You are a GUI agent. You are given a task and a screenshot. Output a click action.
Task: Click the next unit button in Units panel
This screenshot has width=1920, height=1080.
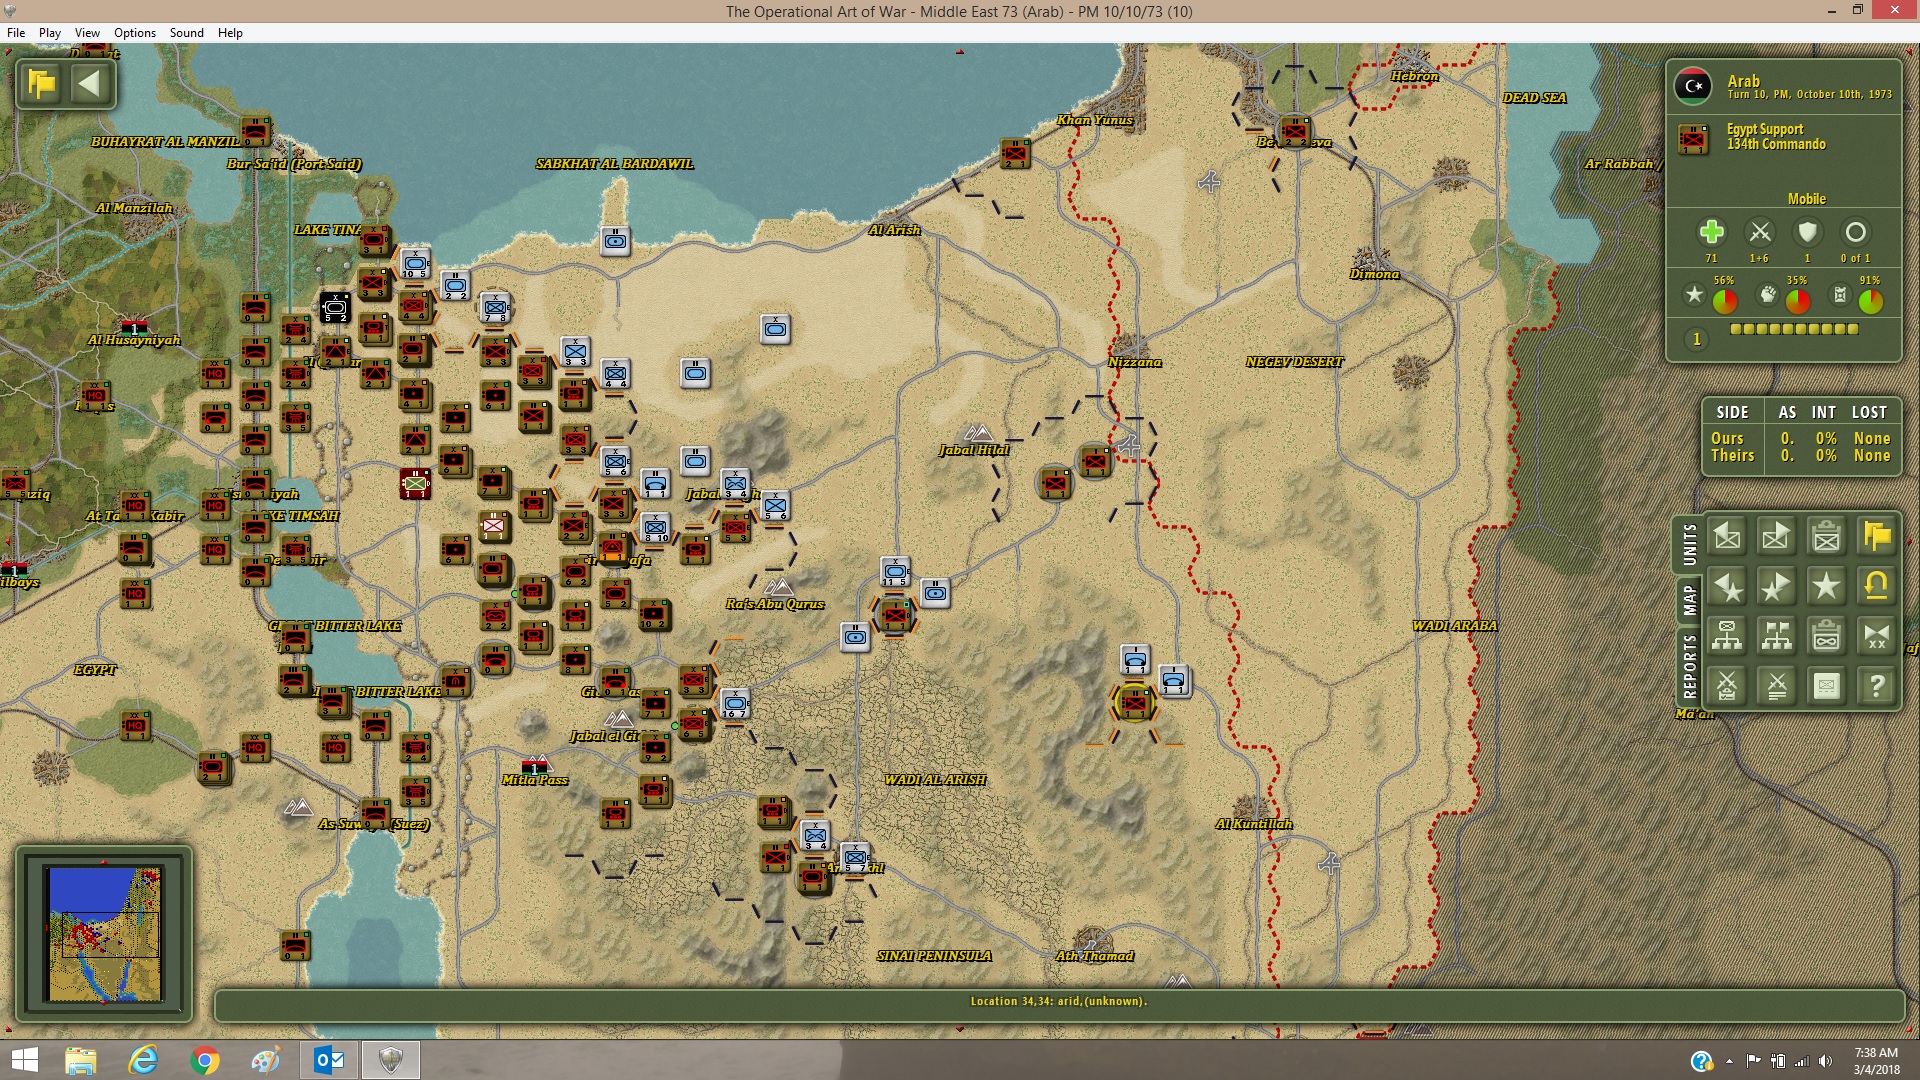(1777, 537)
